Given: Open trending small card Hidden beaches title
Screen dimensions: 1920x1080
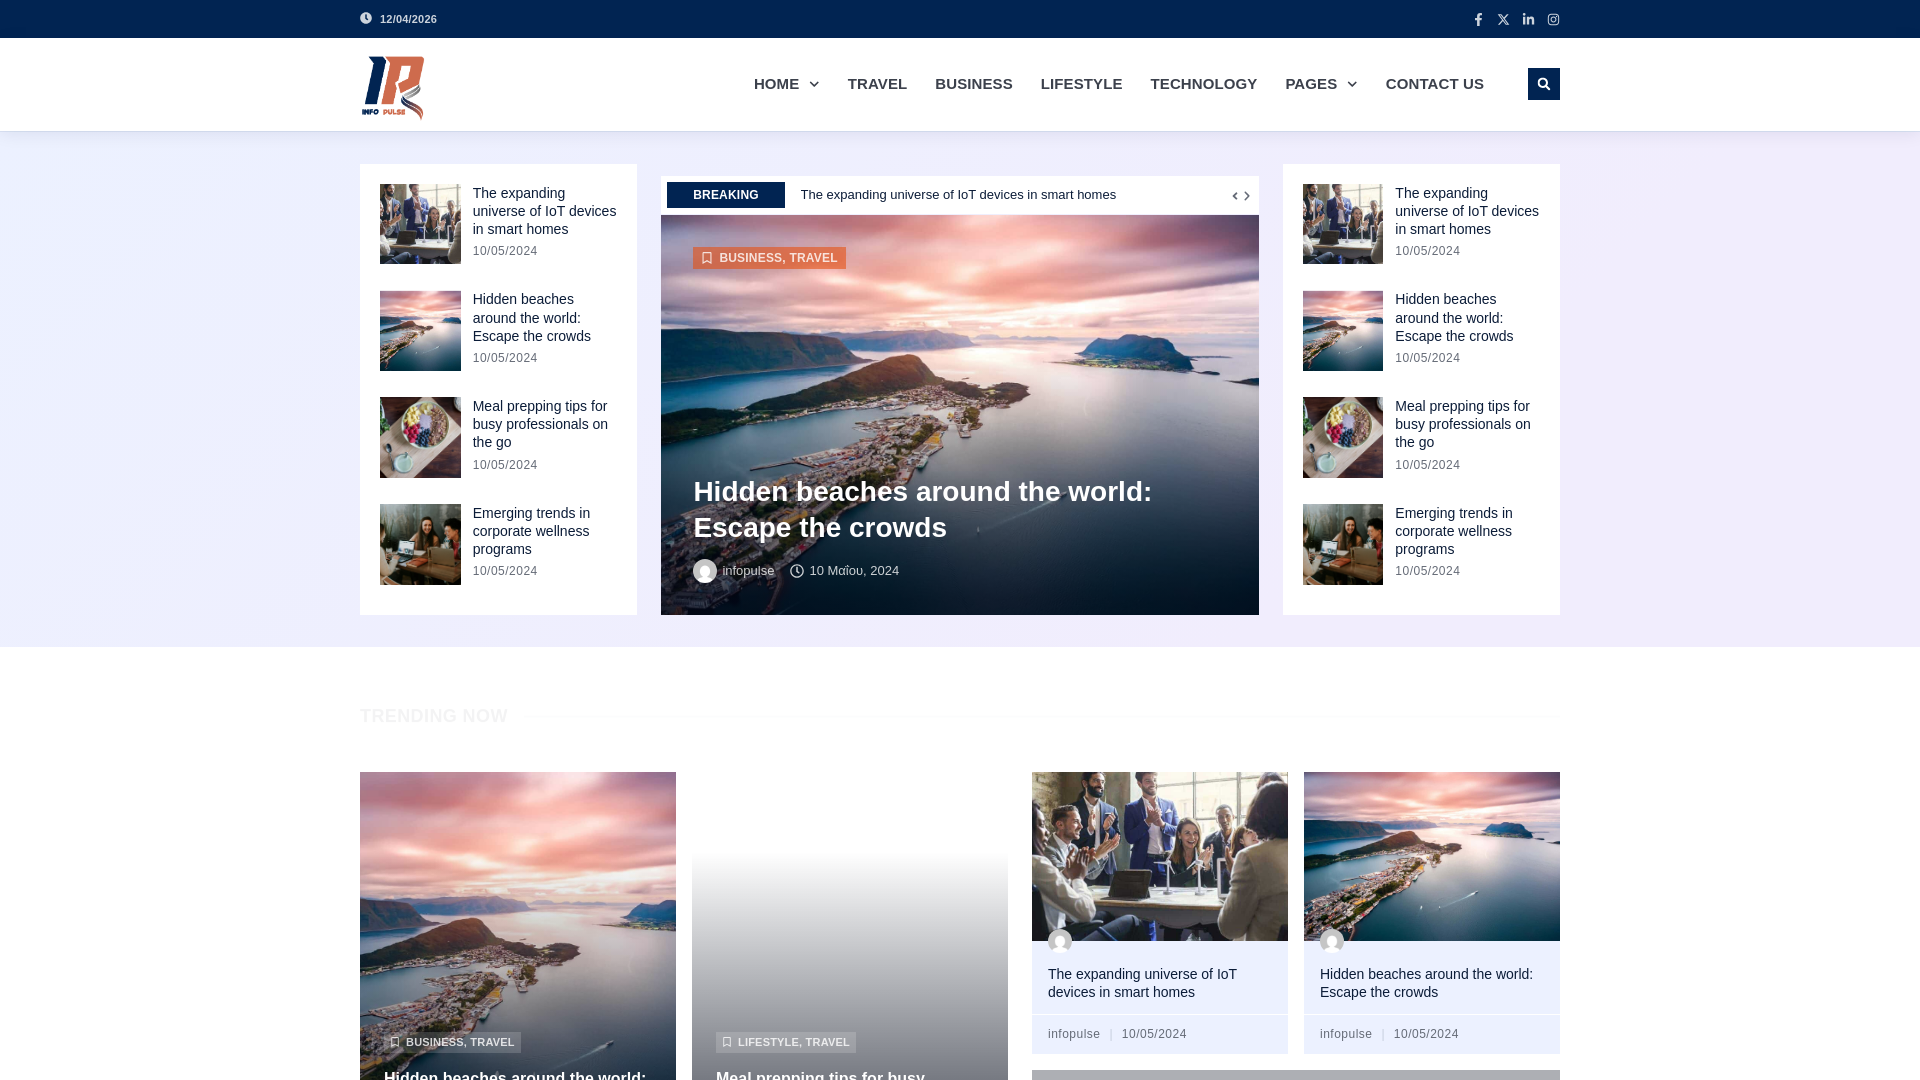Looking at the screenshot, I should [1426, 983].
